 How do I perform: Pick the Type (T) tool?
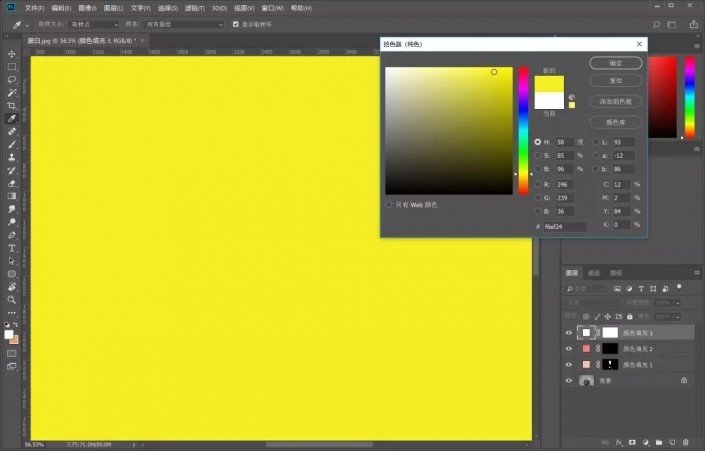click(12, 248)
